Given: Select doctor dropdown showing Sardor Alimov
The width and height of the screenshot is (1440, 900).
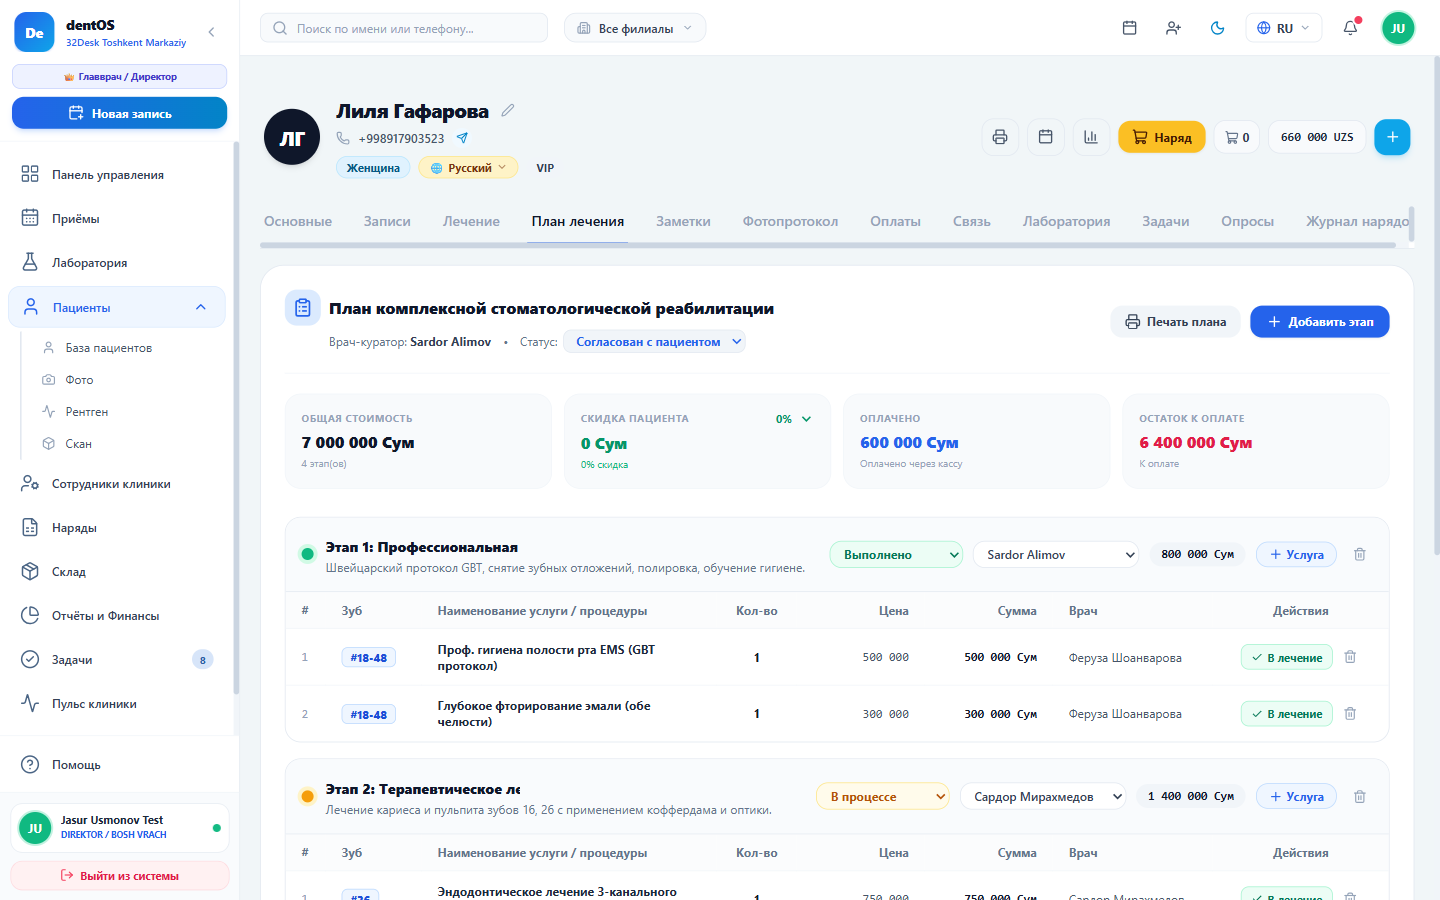Looking at the screenshot, I should 1056,555.
